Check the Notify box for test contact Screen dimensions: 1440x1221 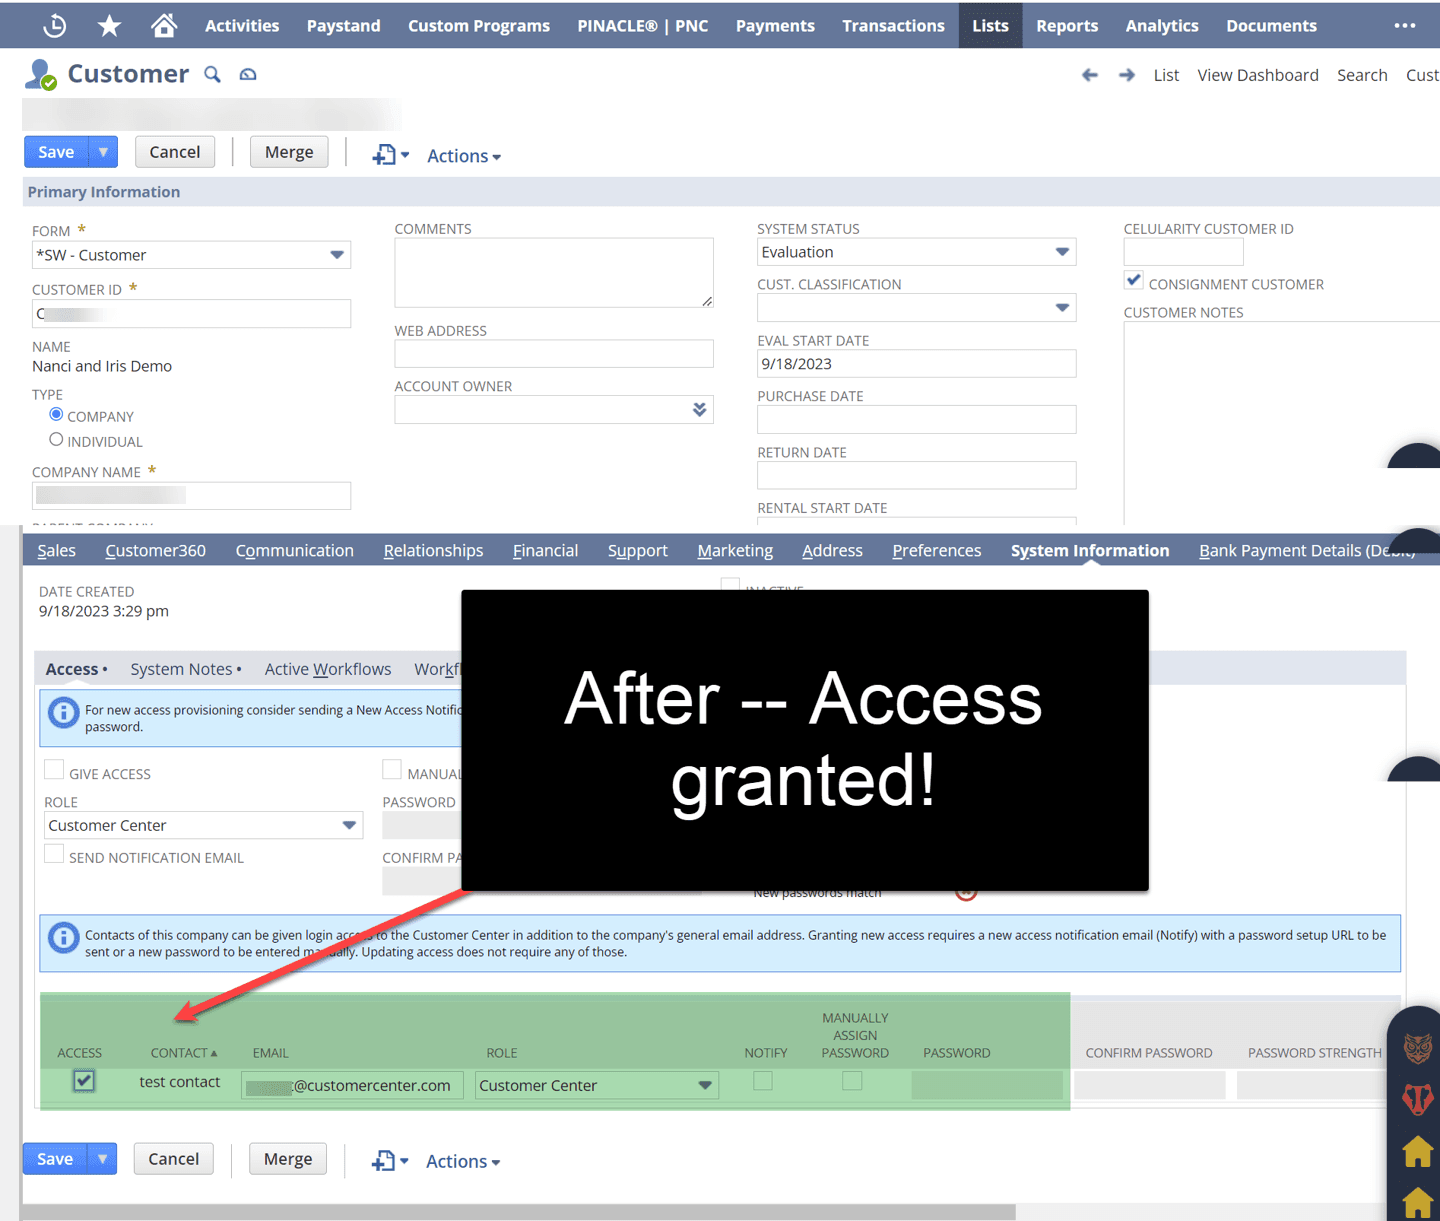[x=763, y=1081]
